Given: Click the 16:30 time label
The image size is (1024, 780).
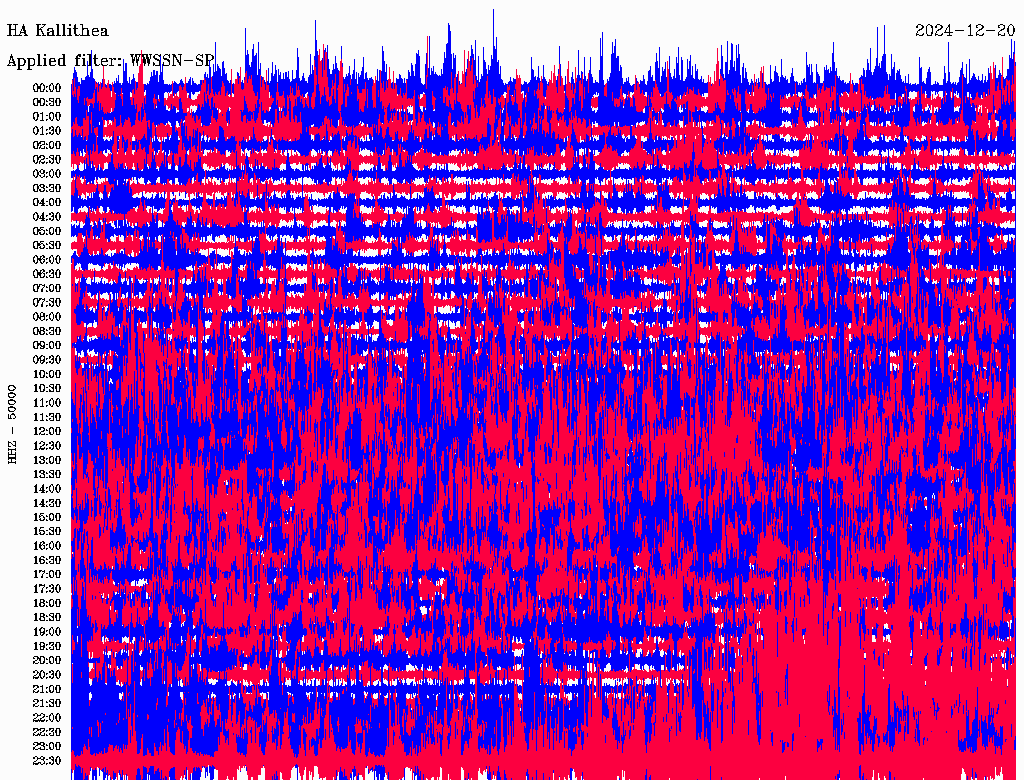Looking at the screenshot, I should [x=47, y=561].
